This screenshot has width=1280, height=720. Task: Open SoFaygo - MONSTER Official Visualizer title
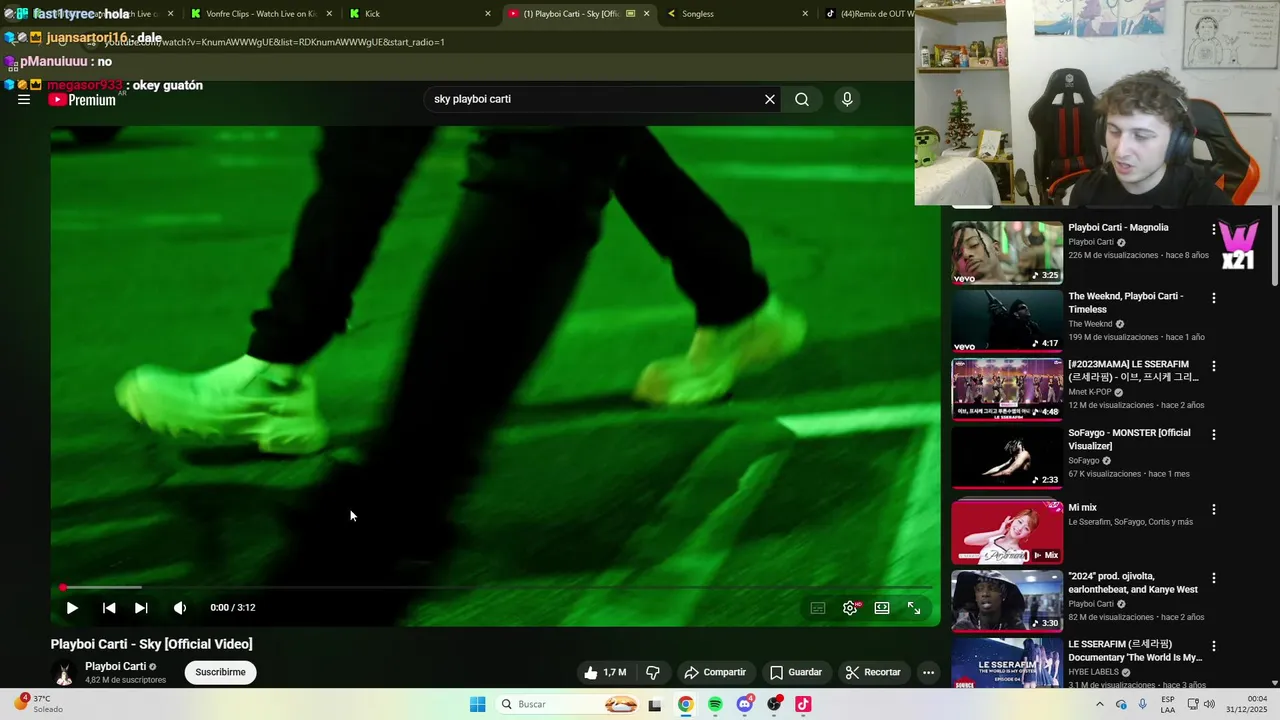click(x=1129, y=439)
